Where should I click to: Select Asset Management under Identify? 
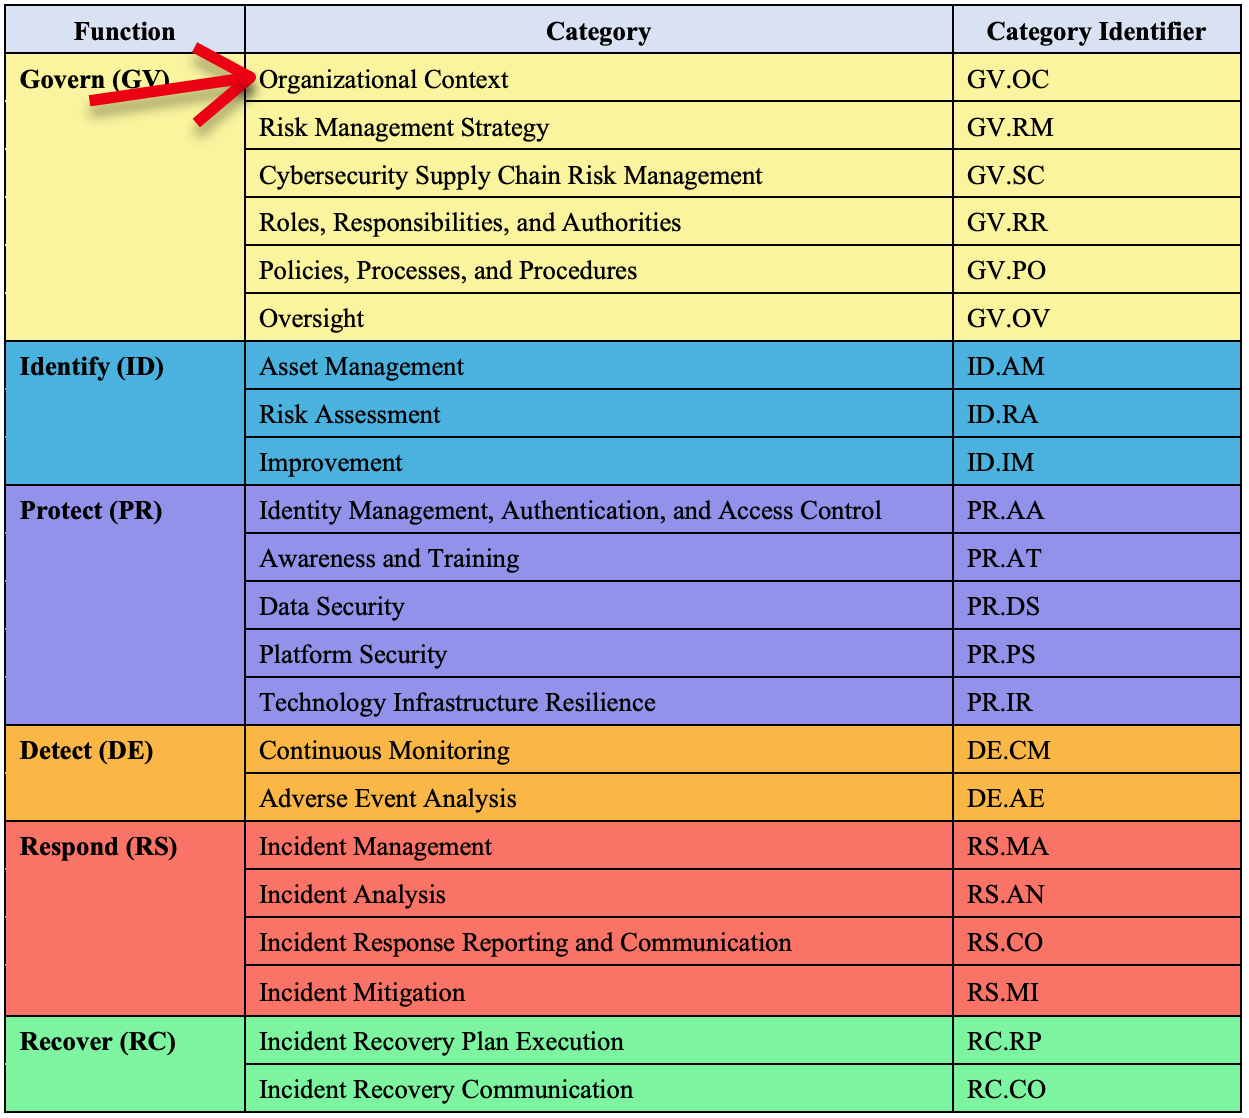(361, 366)
